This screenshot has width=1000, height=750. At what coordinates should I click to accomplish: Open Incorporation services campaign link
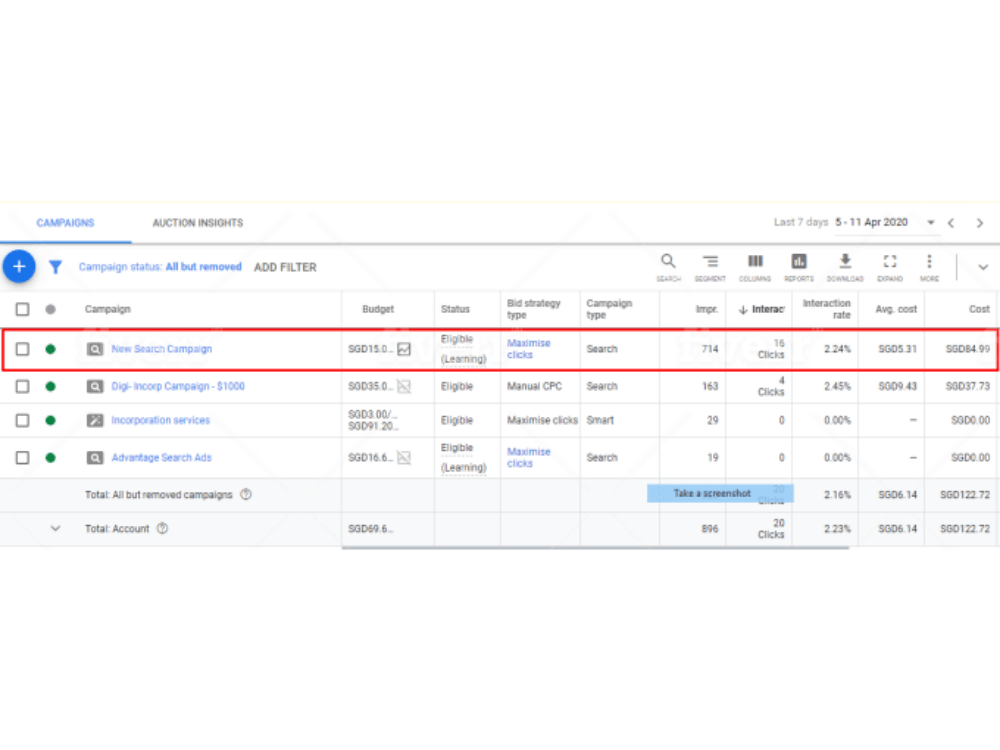[160, 420]
